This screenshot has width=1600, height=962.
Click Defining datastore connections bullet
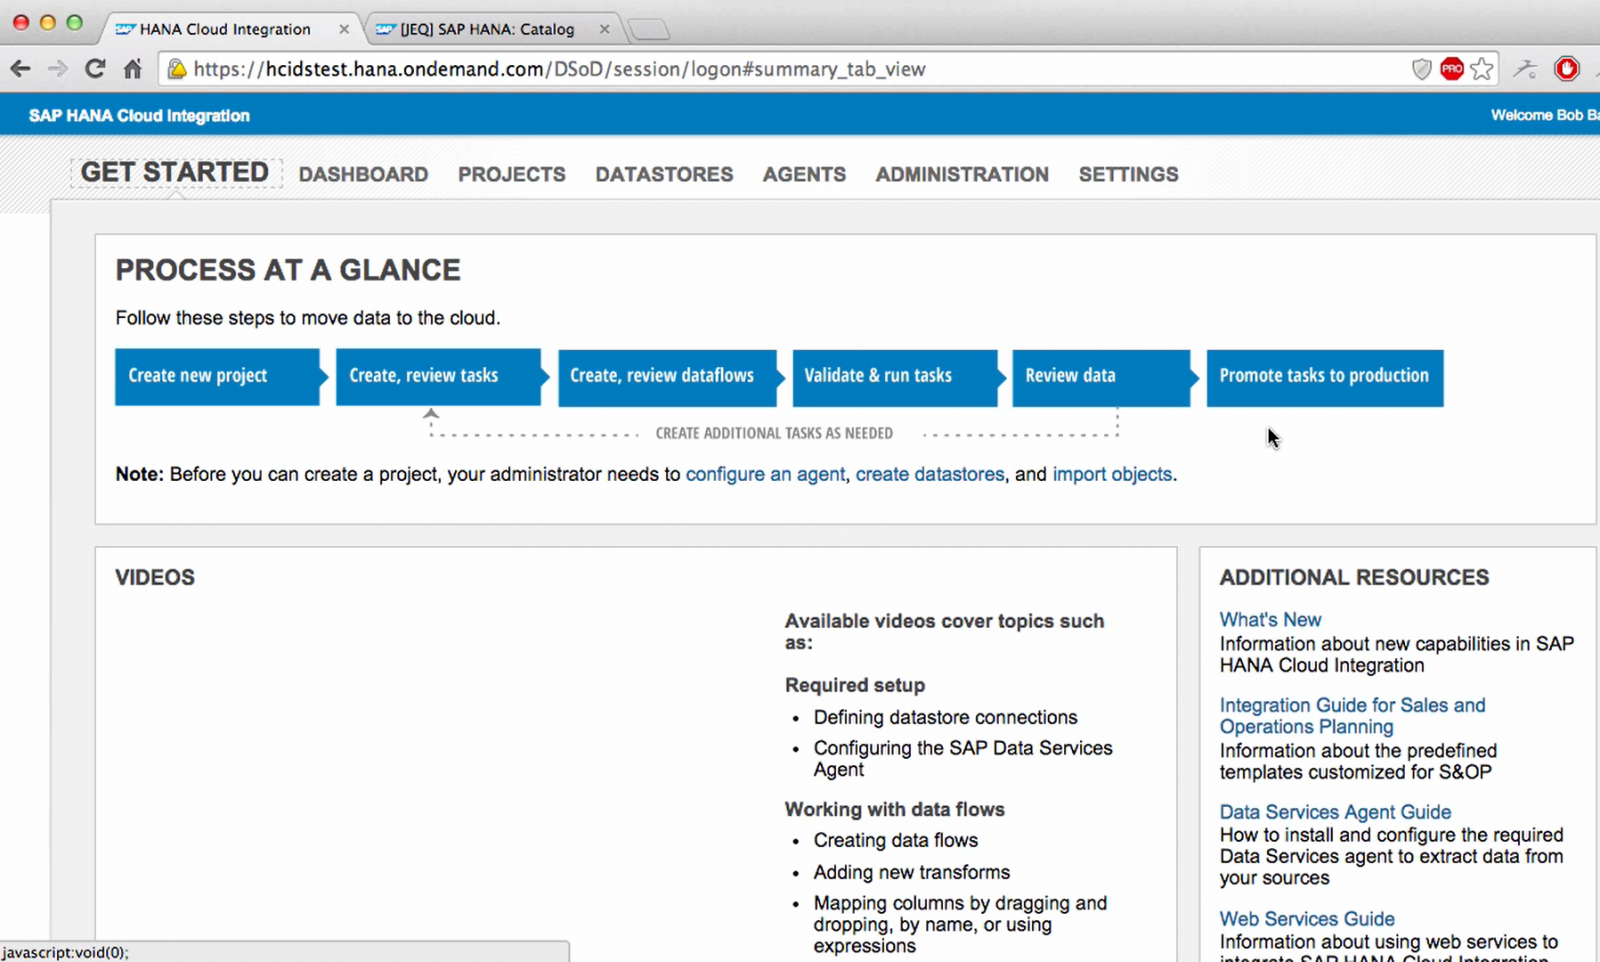[x=945, y=717]
